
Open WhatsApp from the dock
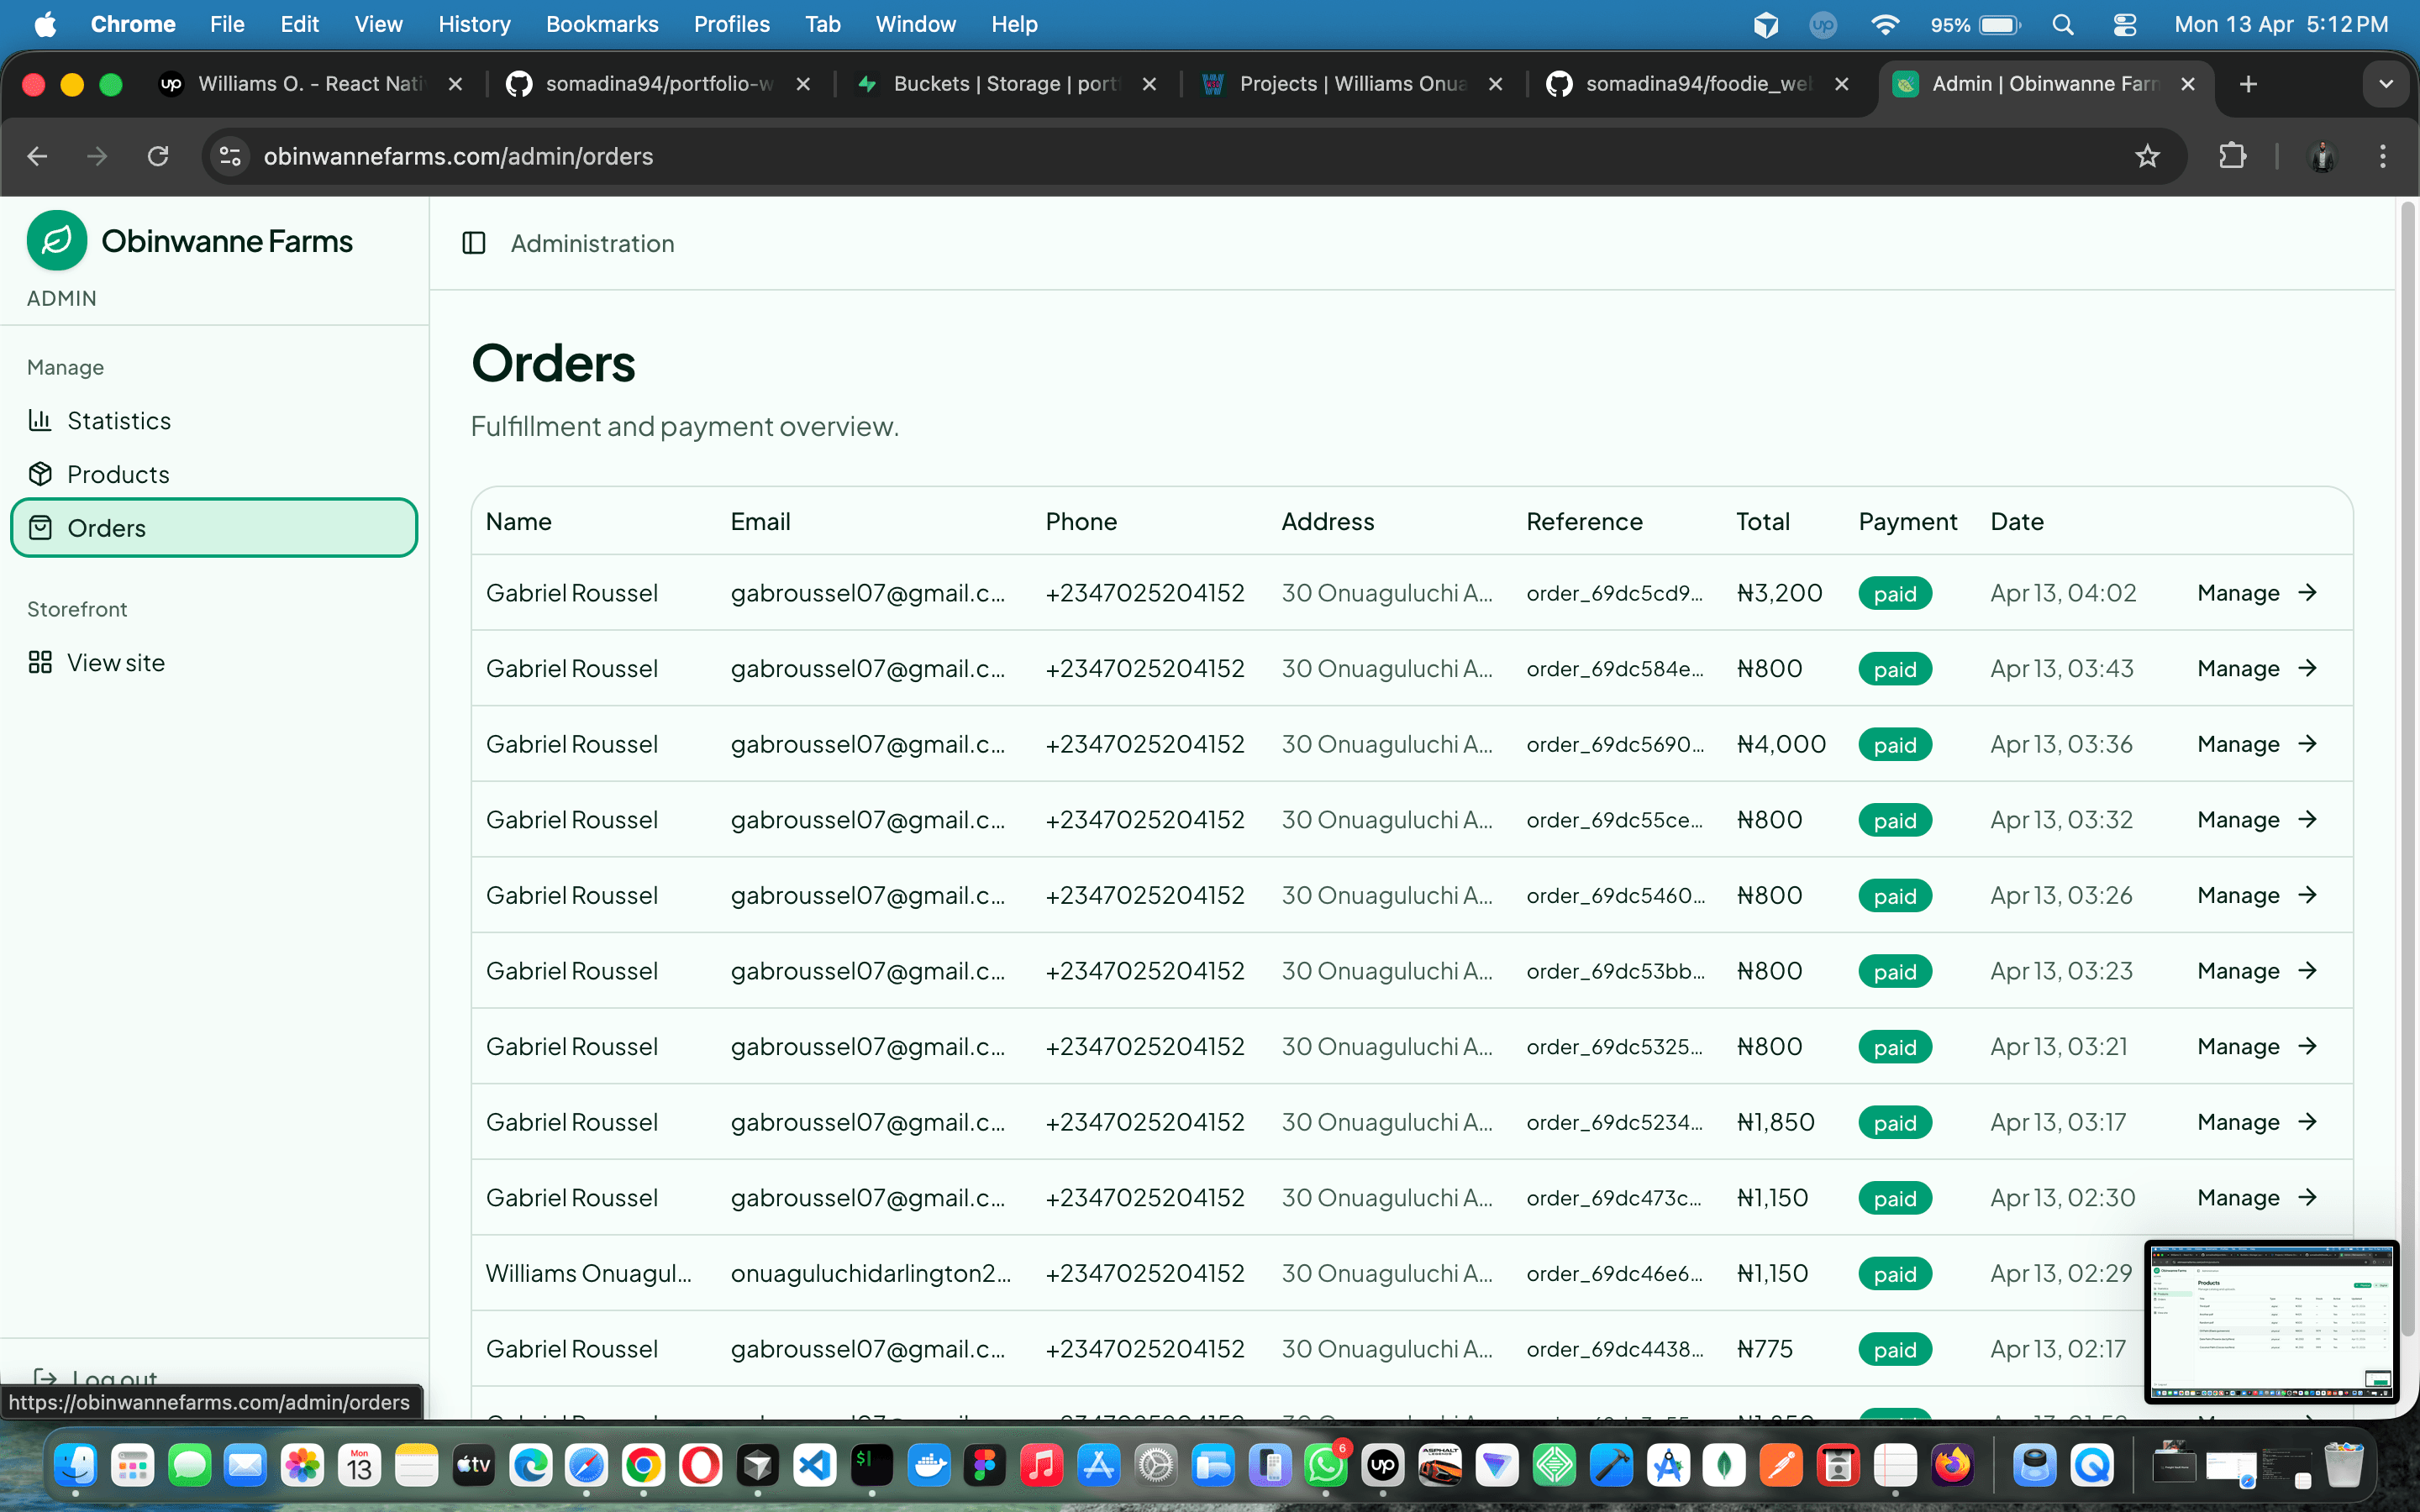tap(1327, 1465)
